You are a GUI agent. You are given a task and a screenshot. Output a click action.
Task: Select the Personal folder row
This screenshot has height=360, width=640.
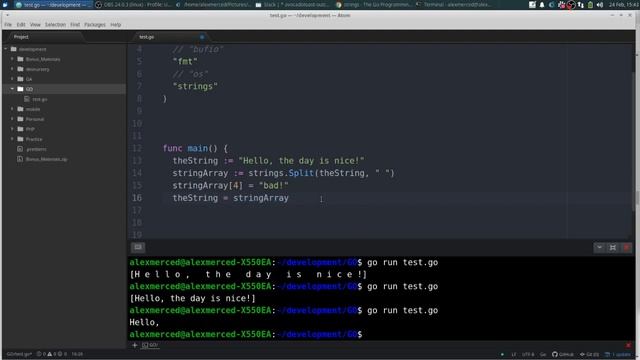pyautogui.click(x=64, y=119)
